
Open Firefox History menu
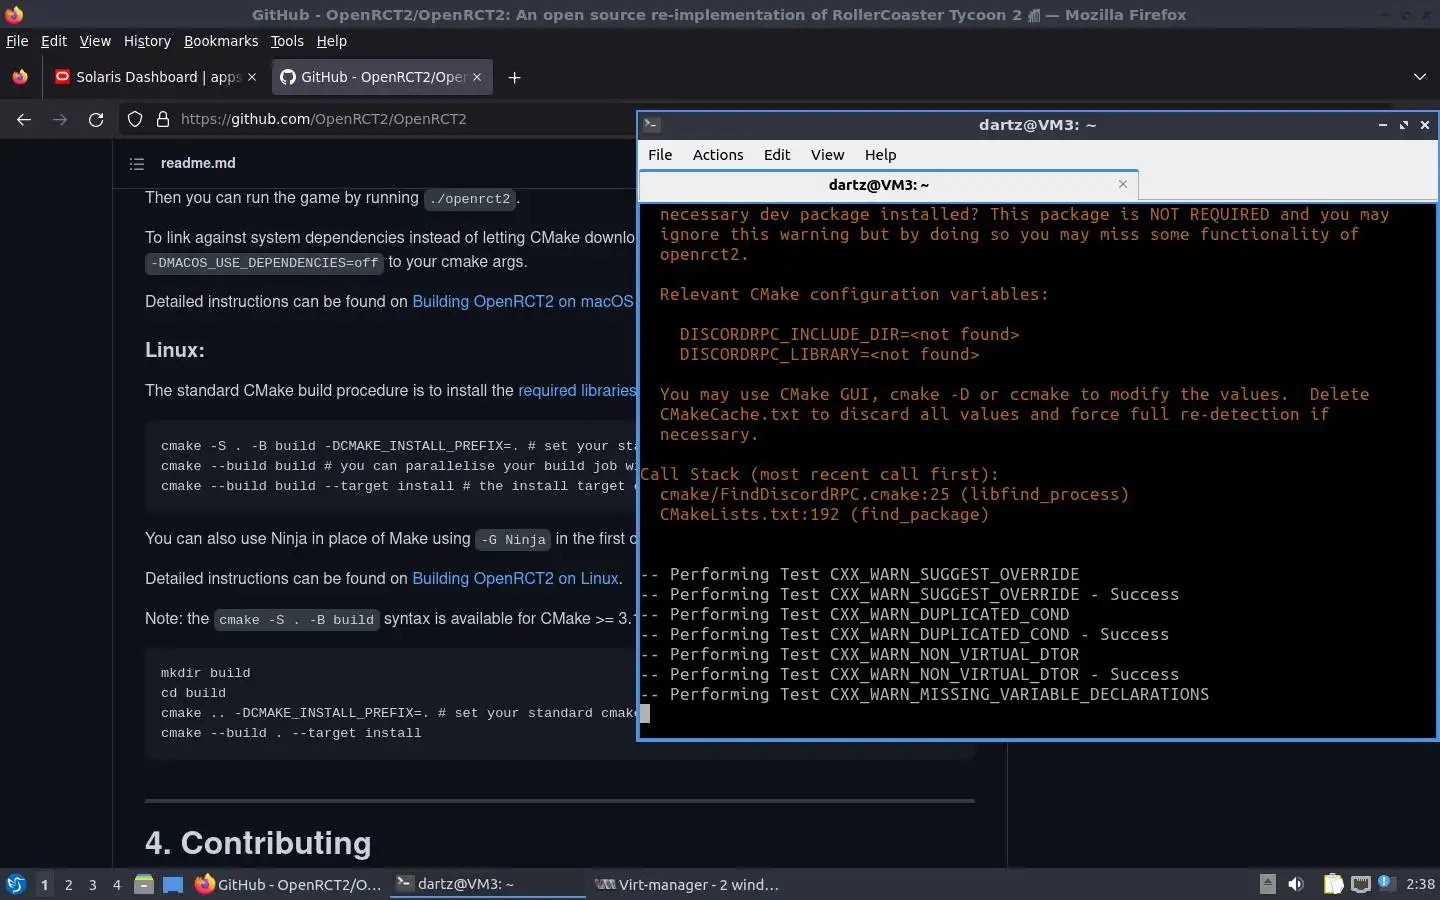pyautogui.click(x=147, y=41)
